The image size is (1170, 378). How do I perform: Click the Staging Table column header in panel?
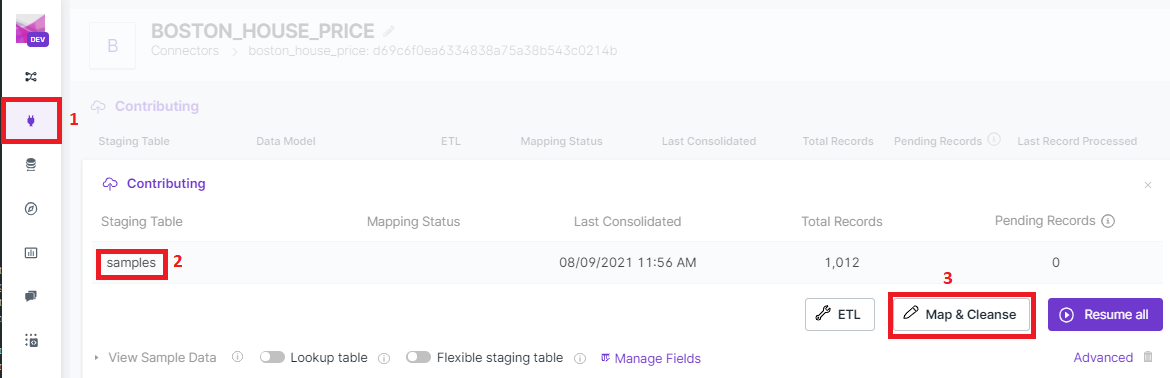[142, 221]
